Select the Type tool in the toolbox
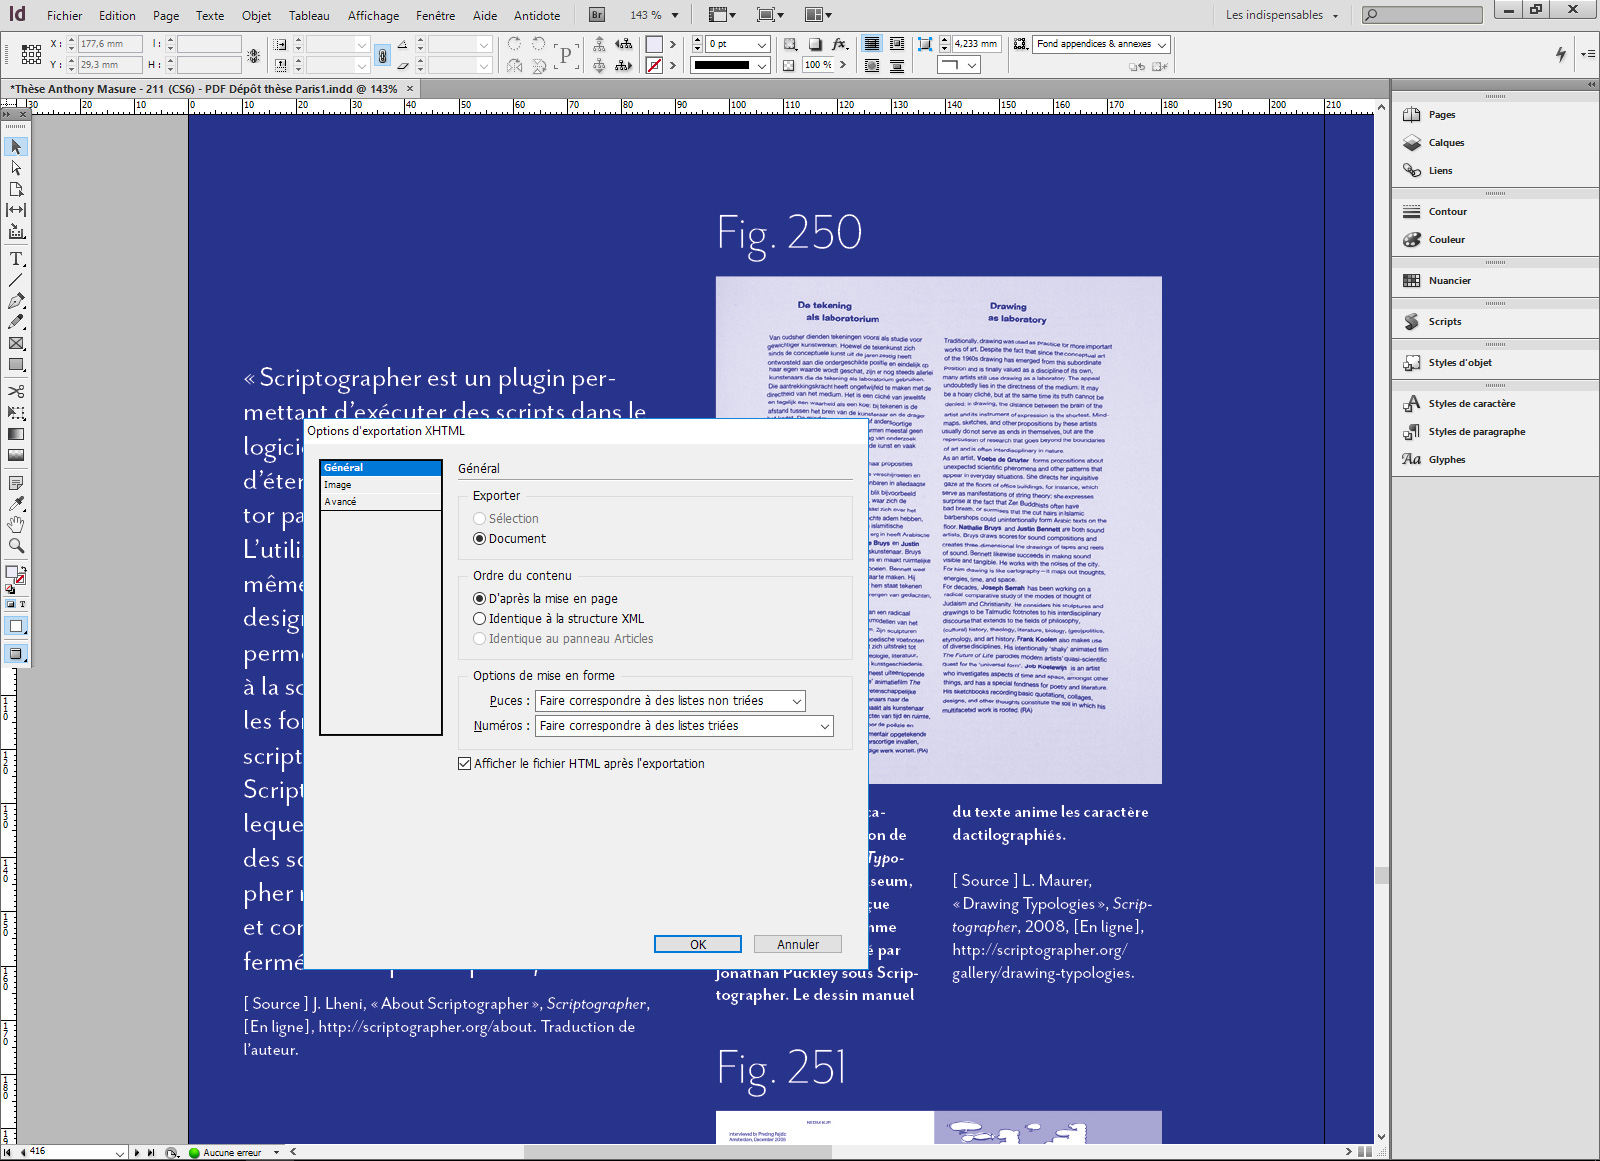 tap(16, 259)
